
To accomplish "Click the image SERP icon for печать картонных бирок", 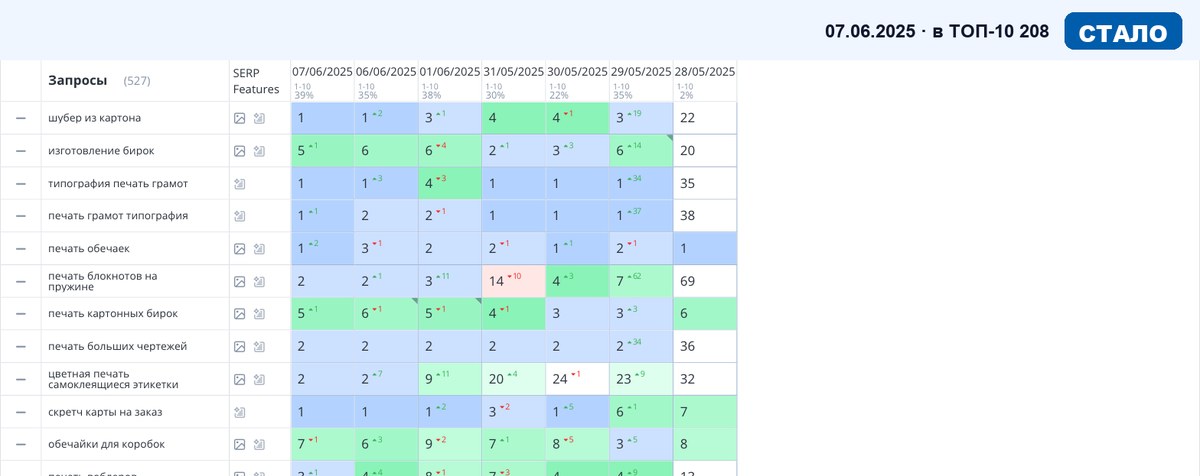I will click(x=240, y=314).
